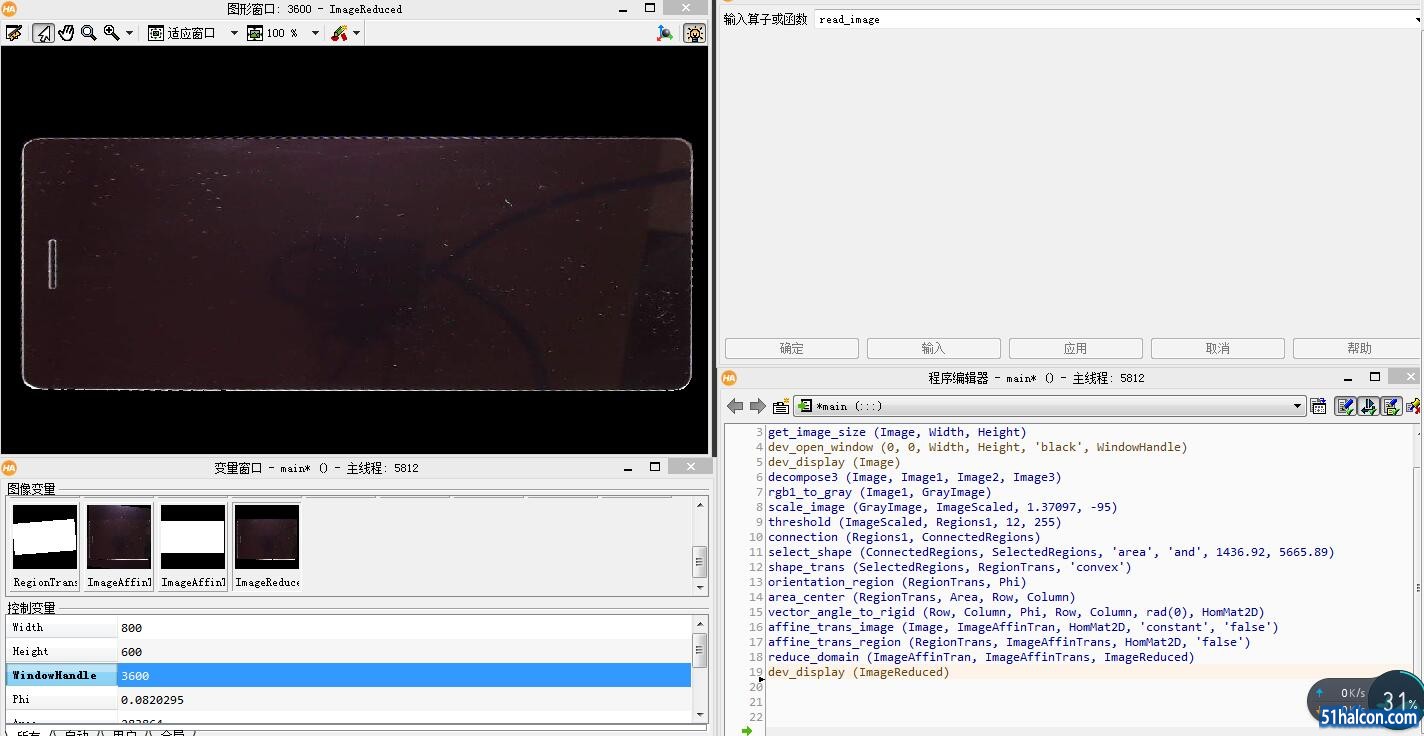
Task: Toggle the first checkmark editor icon
Action: tap(1345, 406)
